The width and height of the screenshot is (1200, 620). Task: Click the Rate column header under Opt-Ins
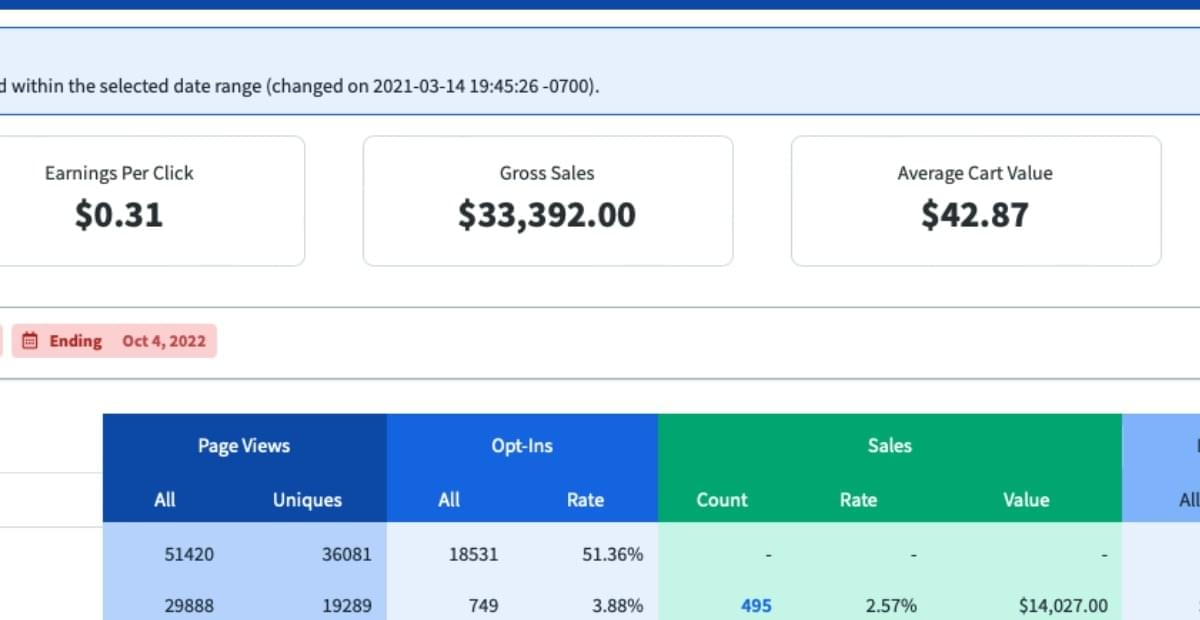[x=585, y=500]
